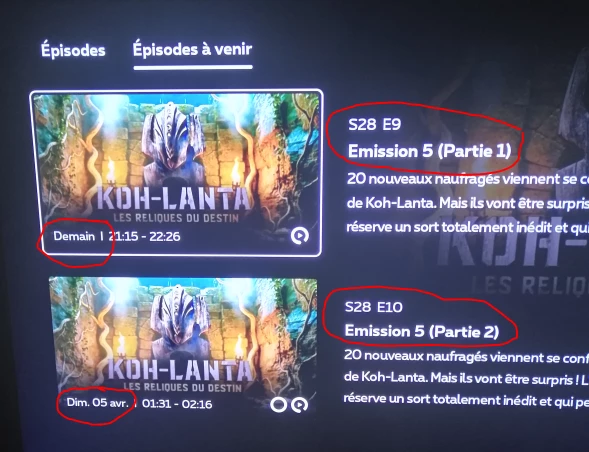
Task: Click the Emission 5 (Partie 1) title
Action: pyautogui.click(x=429, y=151)
